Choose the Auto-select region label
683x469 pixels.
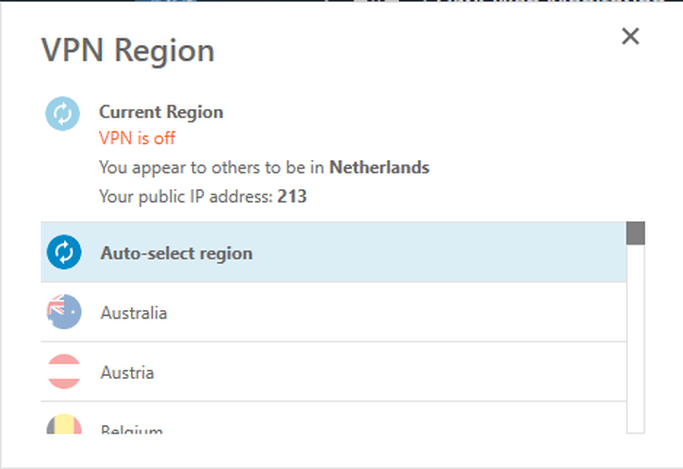[176, 253]
